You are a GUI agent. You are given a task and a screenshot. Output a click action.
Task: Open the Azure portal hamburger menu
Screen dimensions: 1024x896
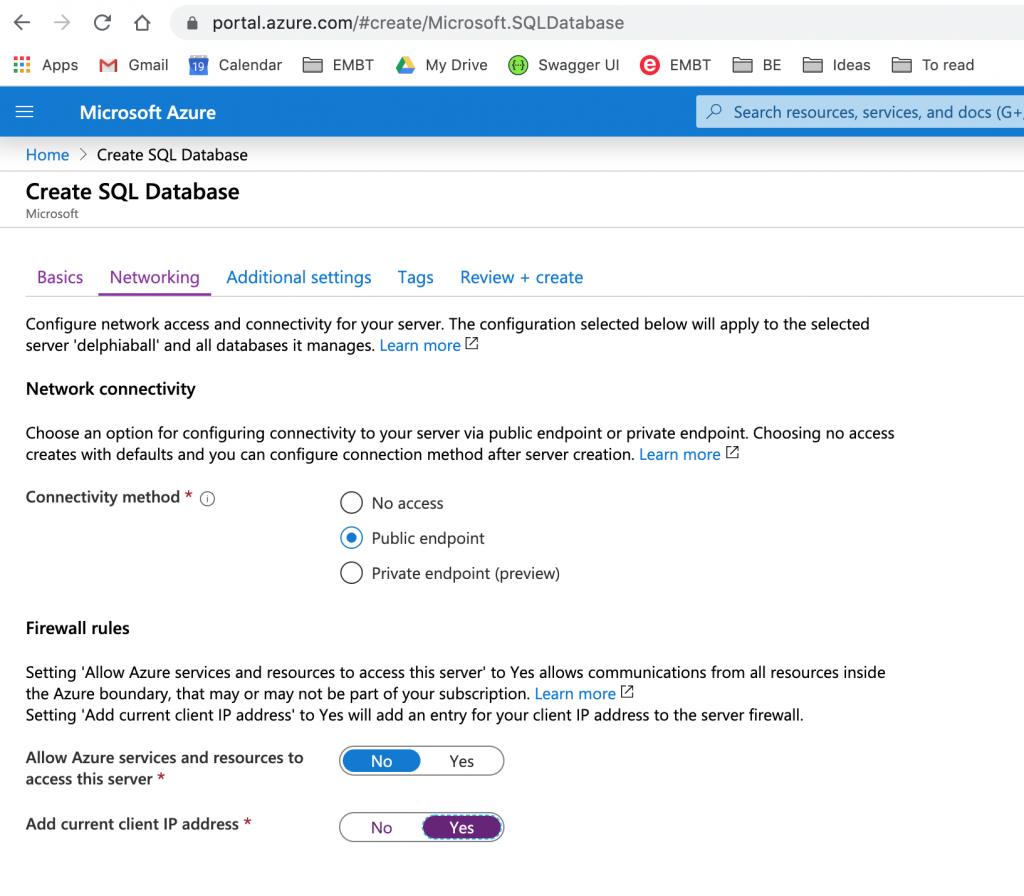tap(24, 112)
